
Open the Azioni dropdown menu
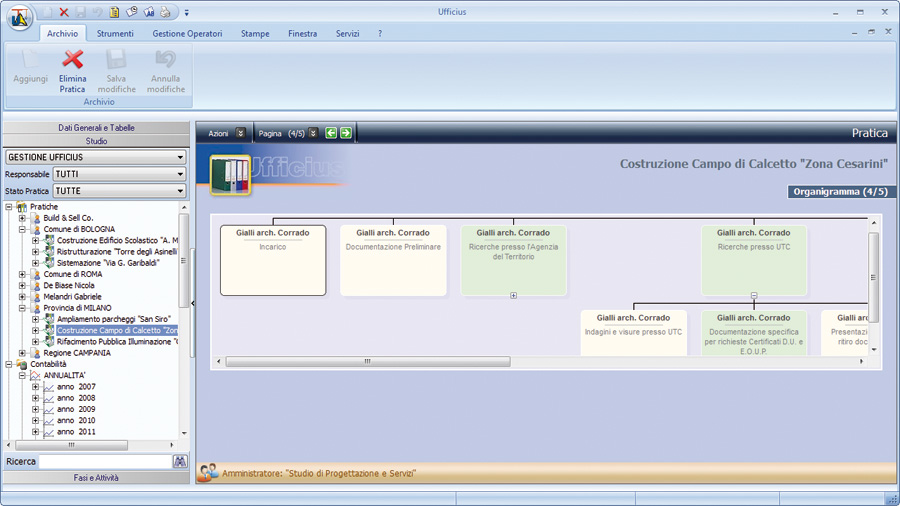pyautogui.click(x=240, y=133)
